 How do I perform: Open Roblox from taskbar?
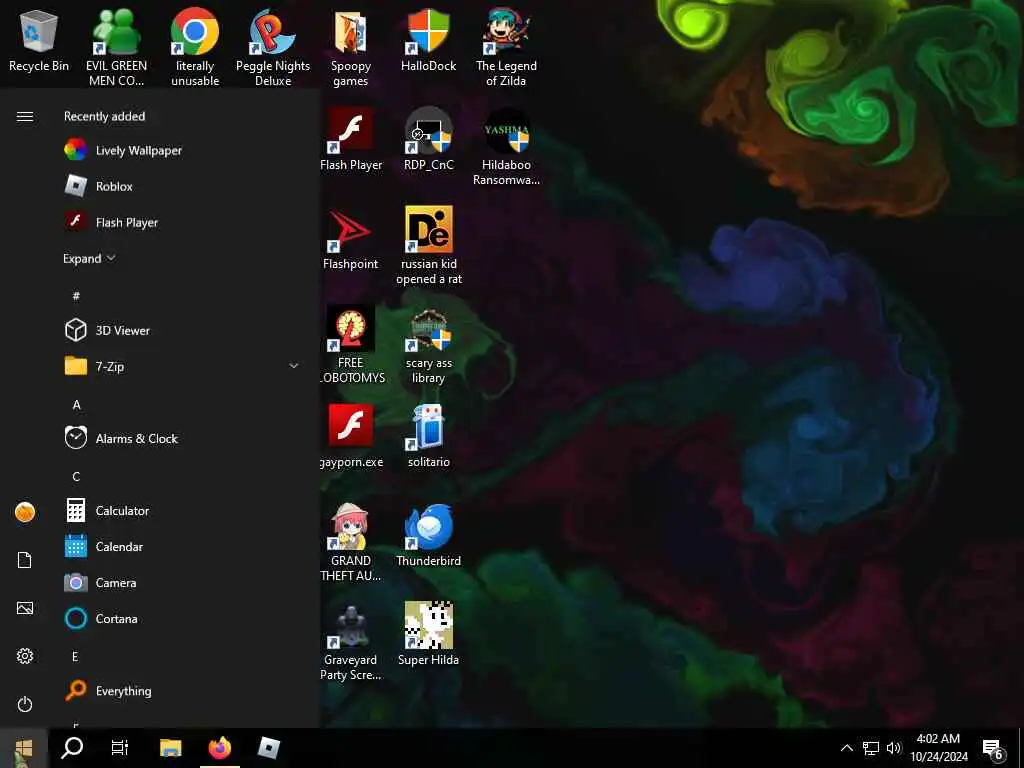[x=268, y=748]
